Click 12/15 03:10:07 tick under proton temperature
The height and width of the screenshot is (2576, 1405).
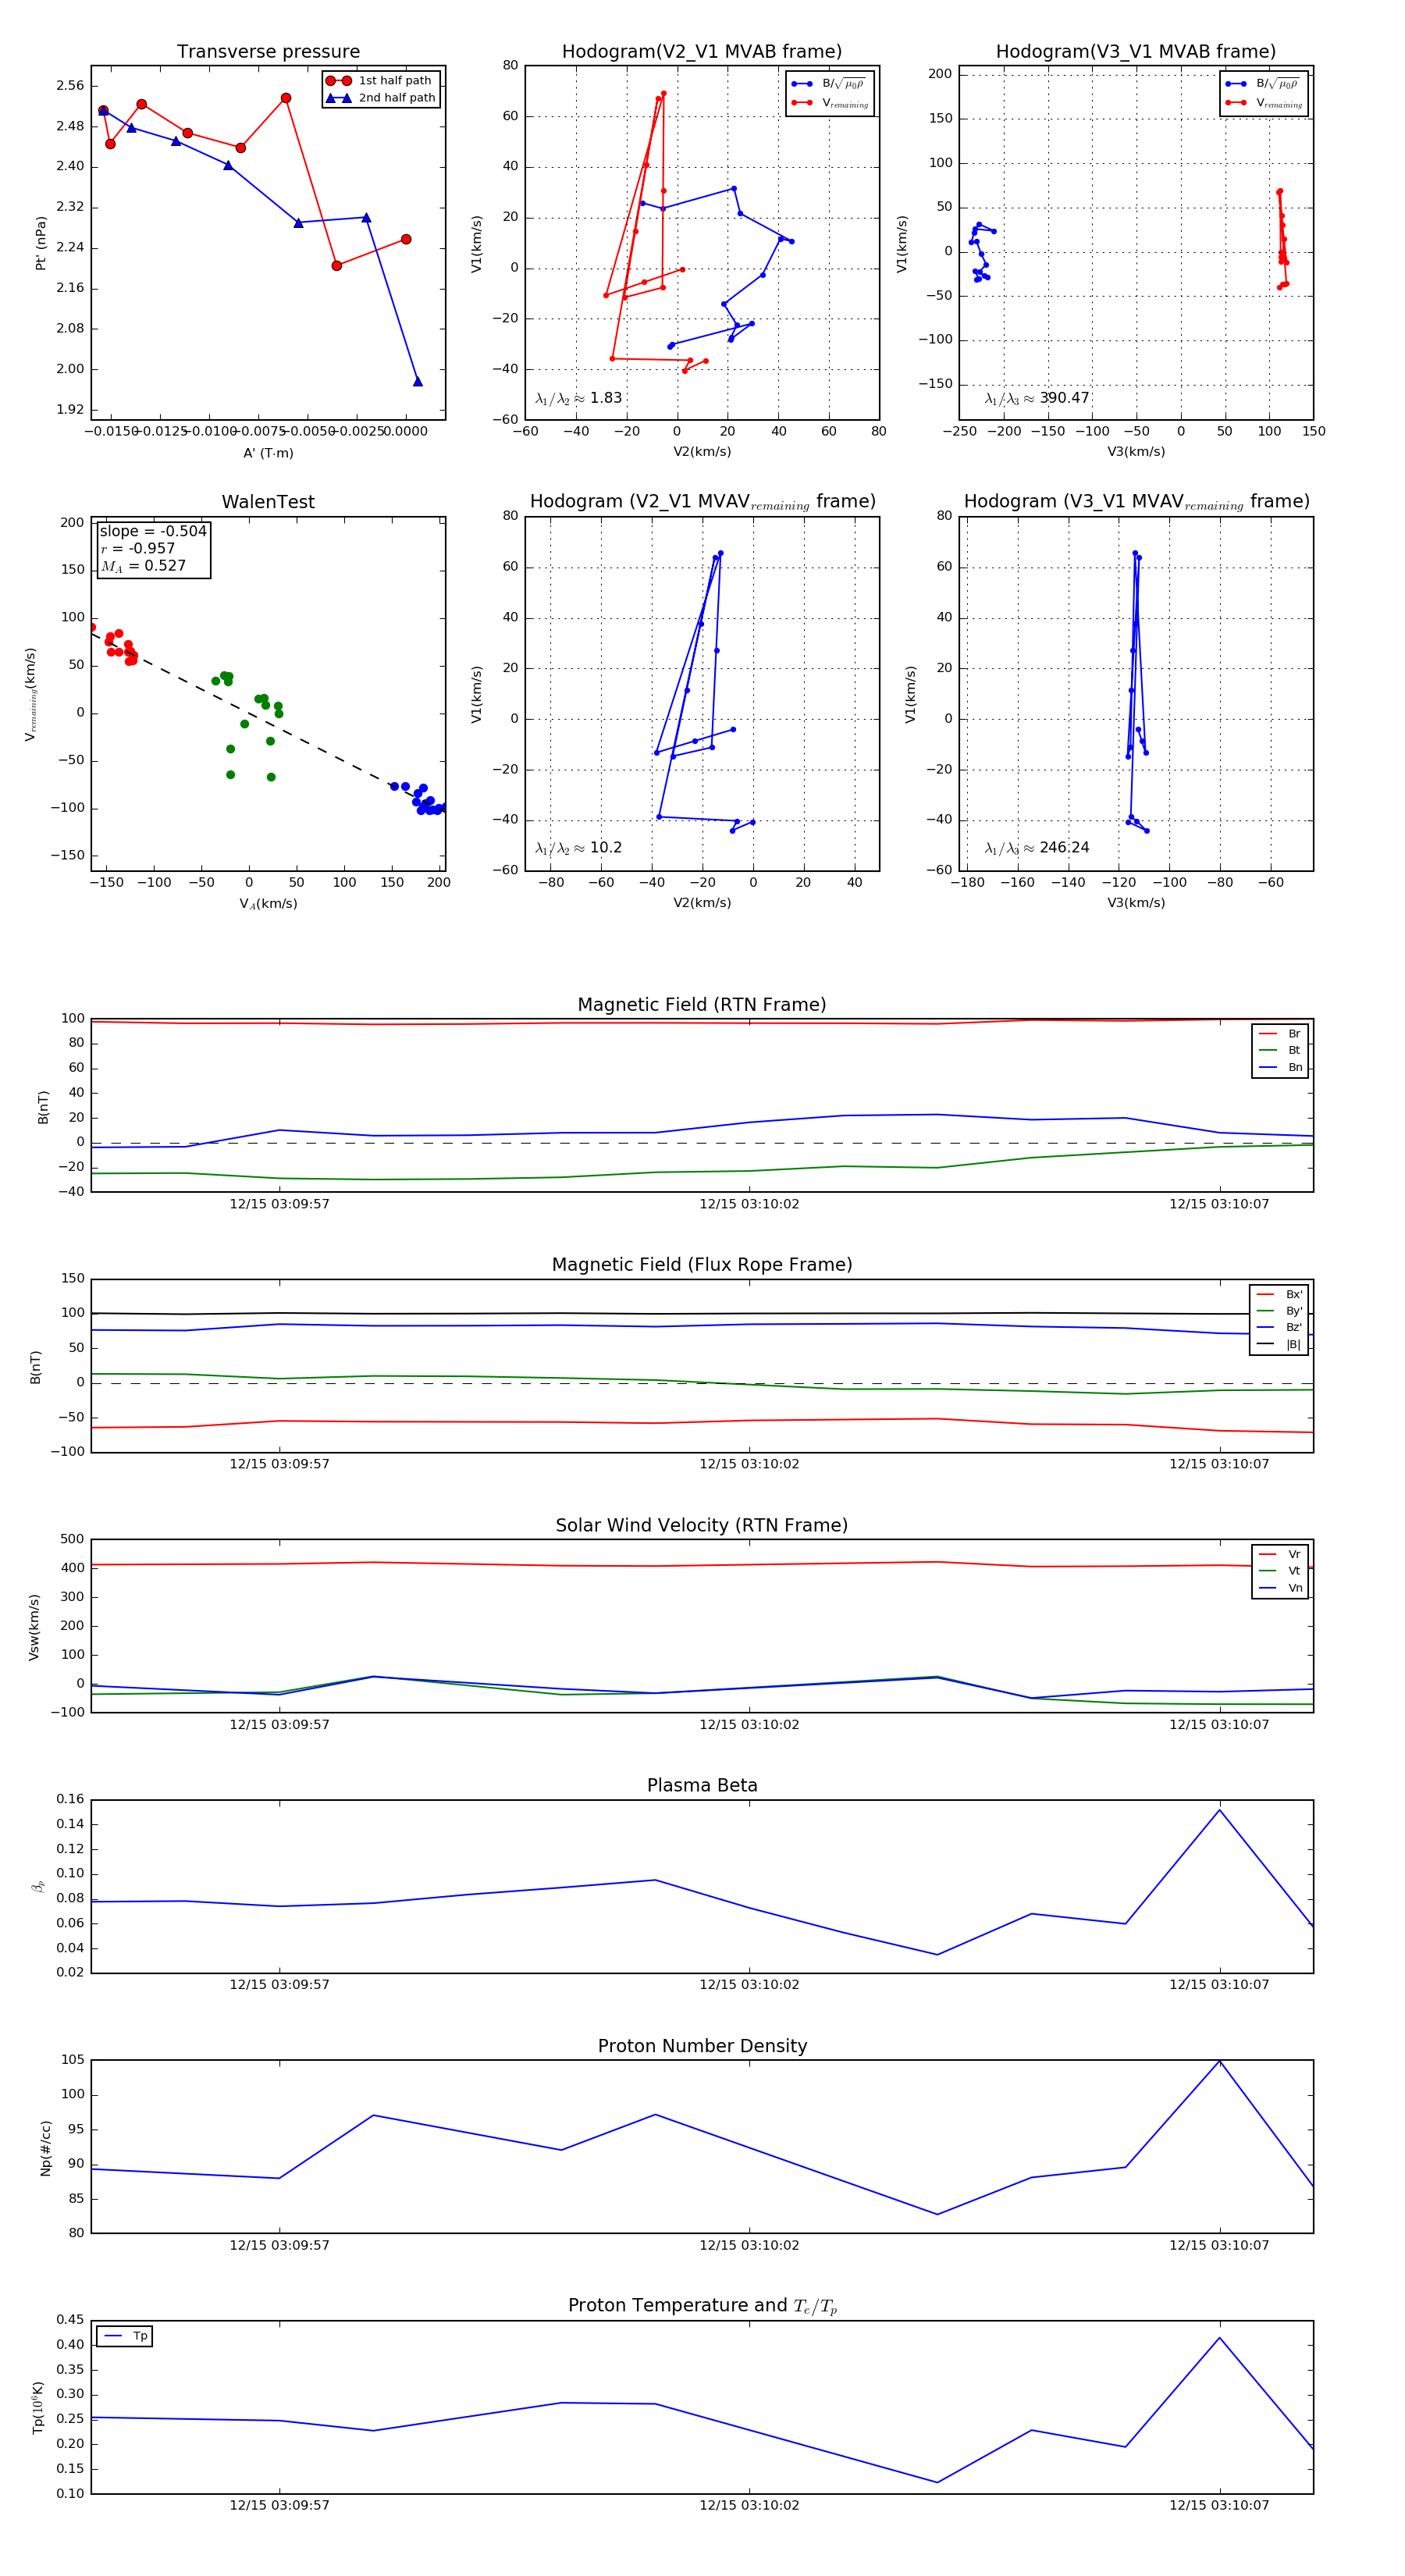[x=1219, y=2505]
